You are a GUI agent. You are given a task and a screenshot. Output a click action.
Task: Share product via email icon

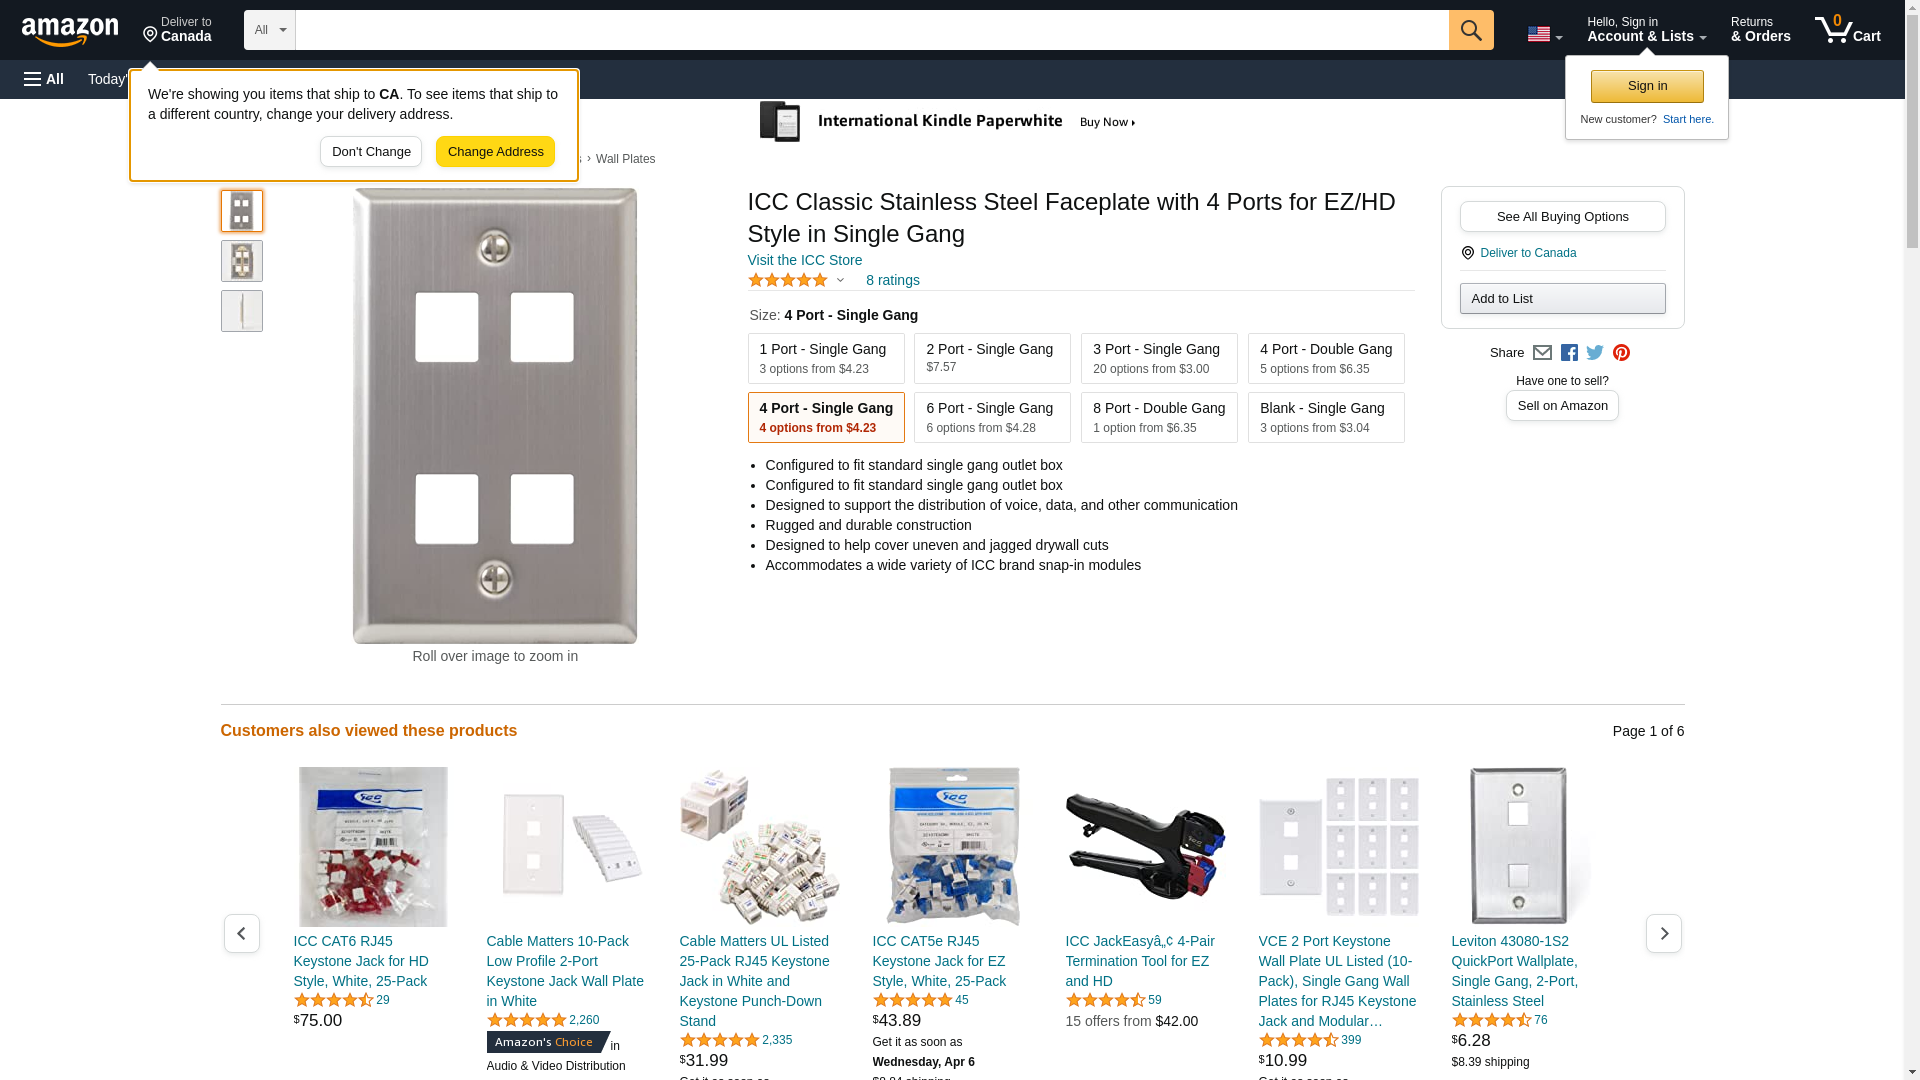[x=1542, y=353]
